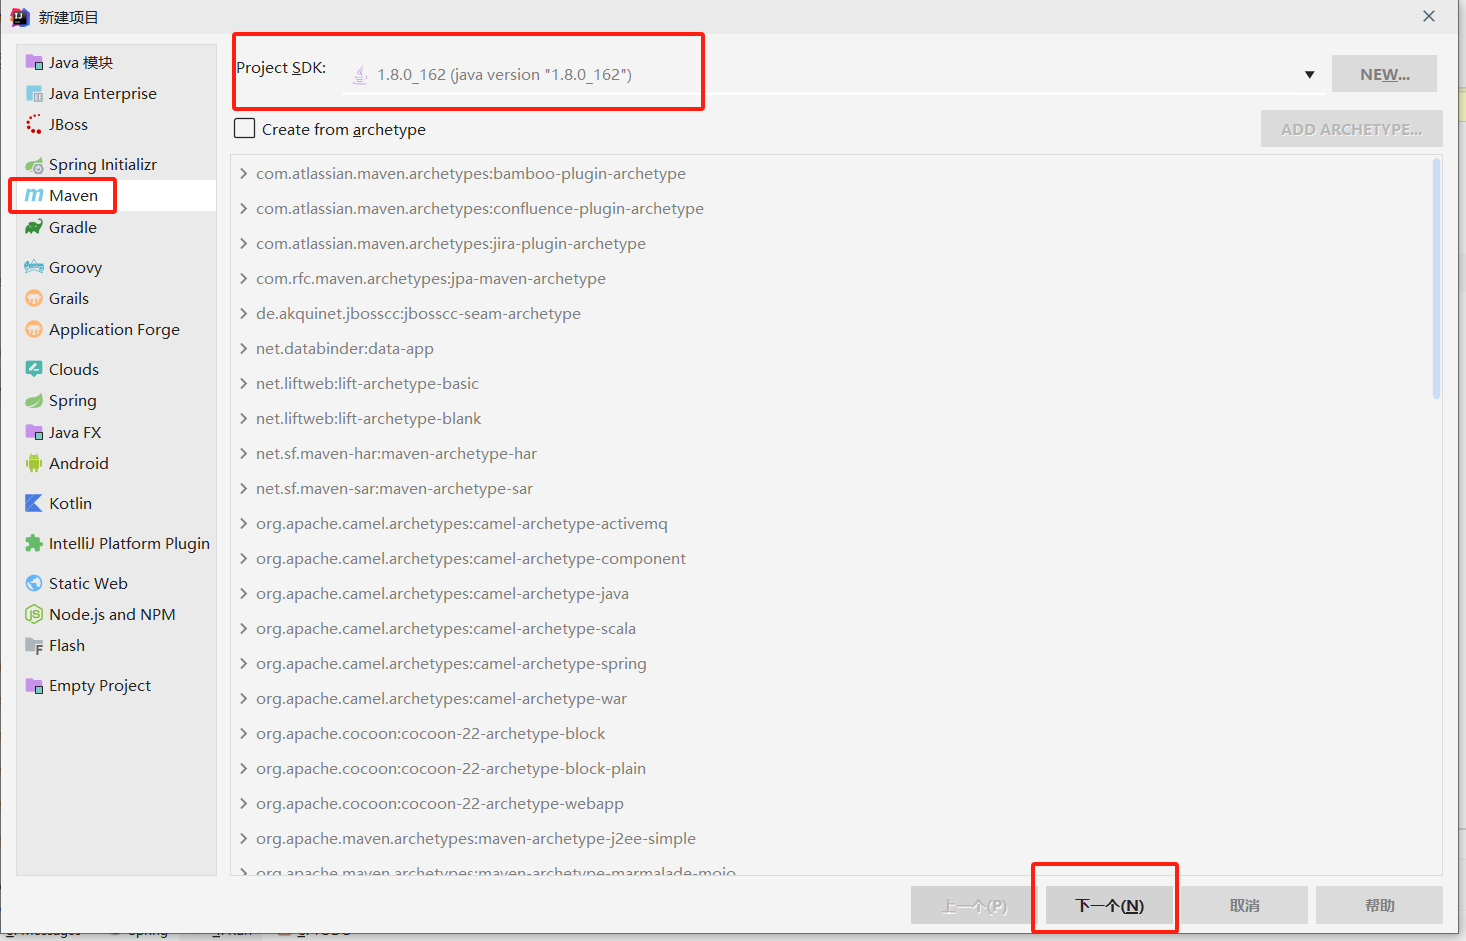Image resolution: width=1466 pixels, height=941 pixels.
Task: Click the Java FX folder icon
Action: pos(34,433)
